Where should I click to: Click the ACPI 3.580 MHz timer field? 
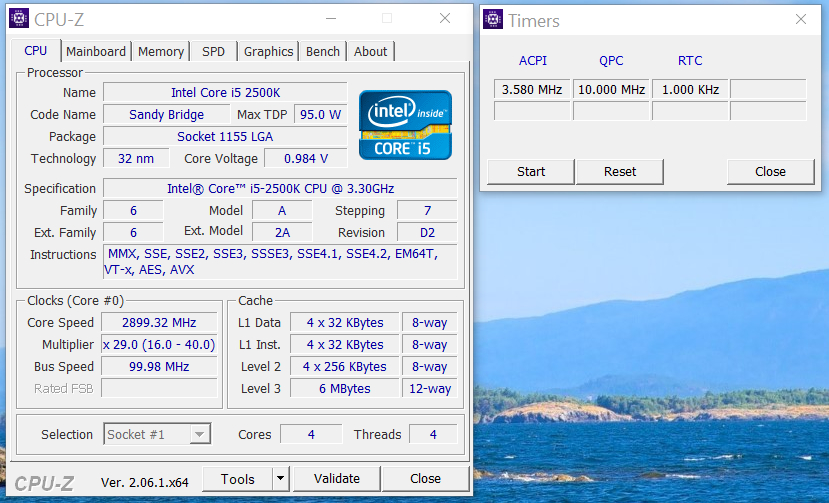532,89
